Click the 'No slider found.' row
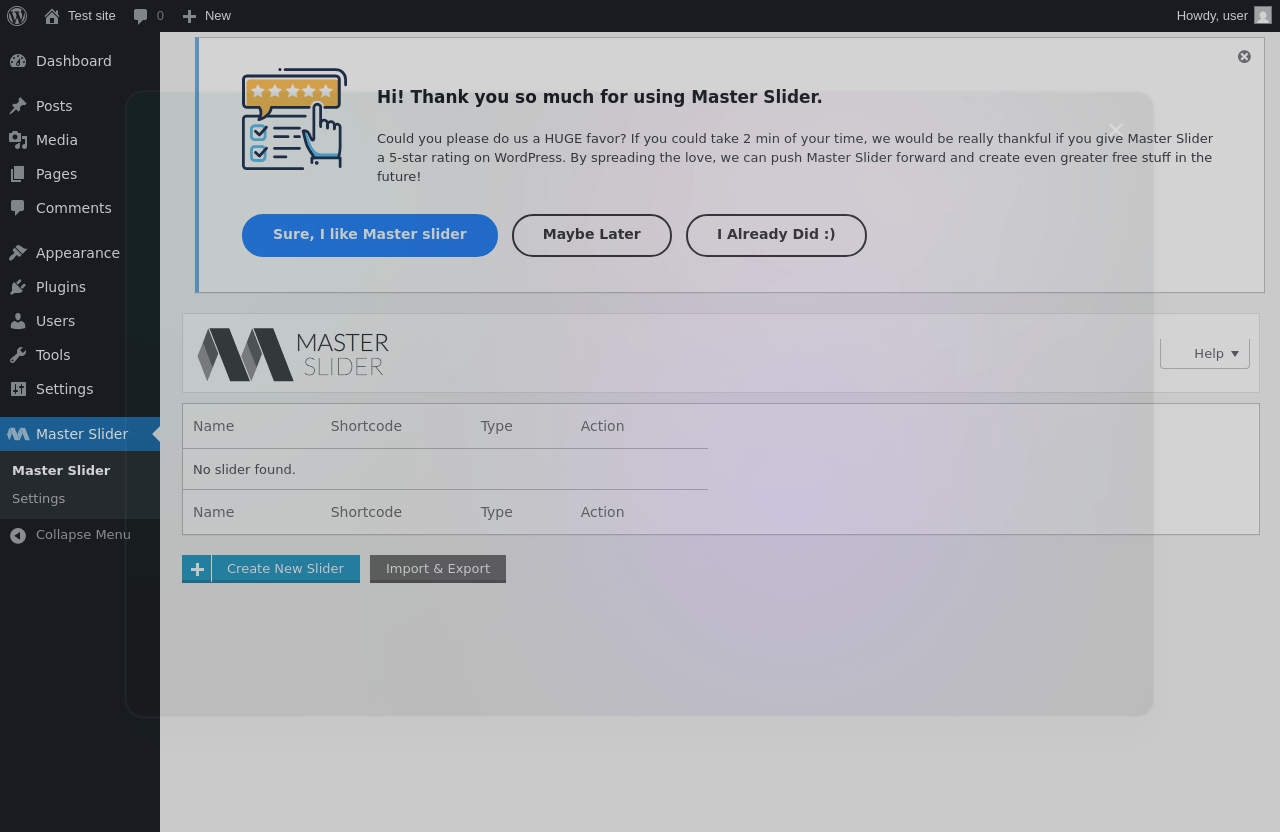The image size is (1280, 832). [x=445, y=469]
